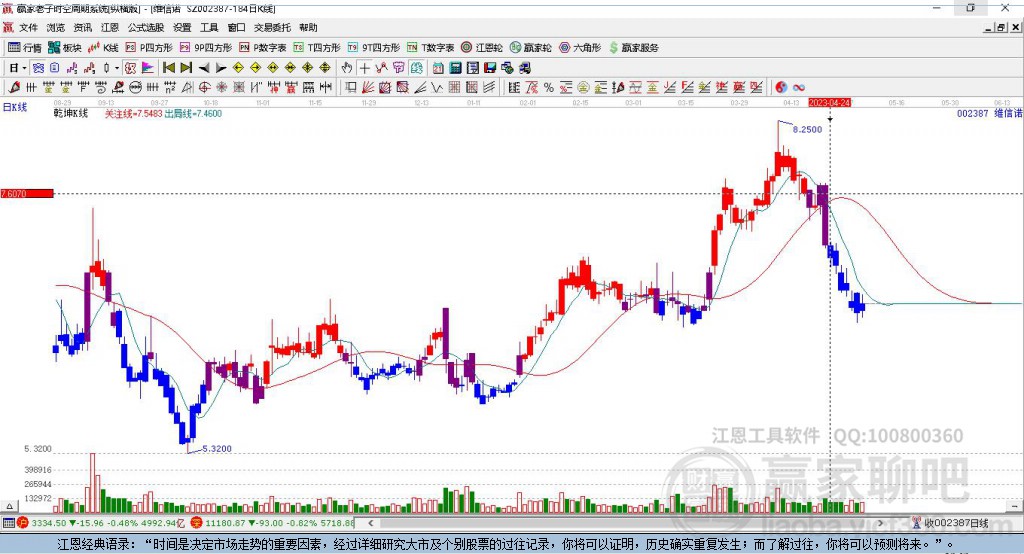Jump to first bar with skip-back icon
The height and width of the screenshot is (554, 1024).
point(168,68)
